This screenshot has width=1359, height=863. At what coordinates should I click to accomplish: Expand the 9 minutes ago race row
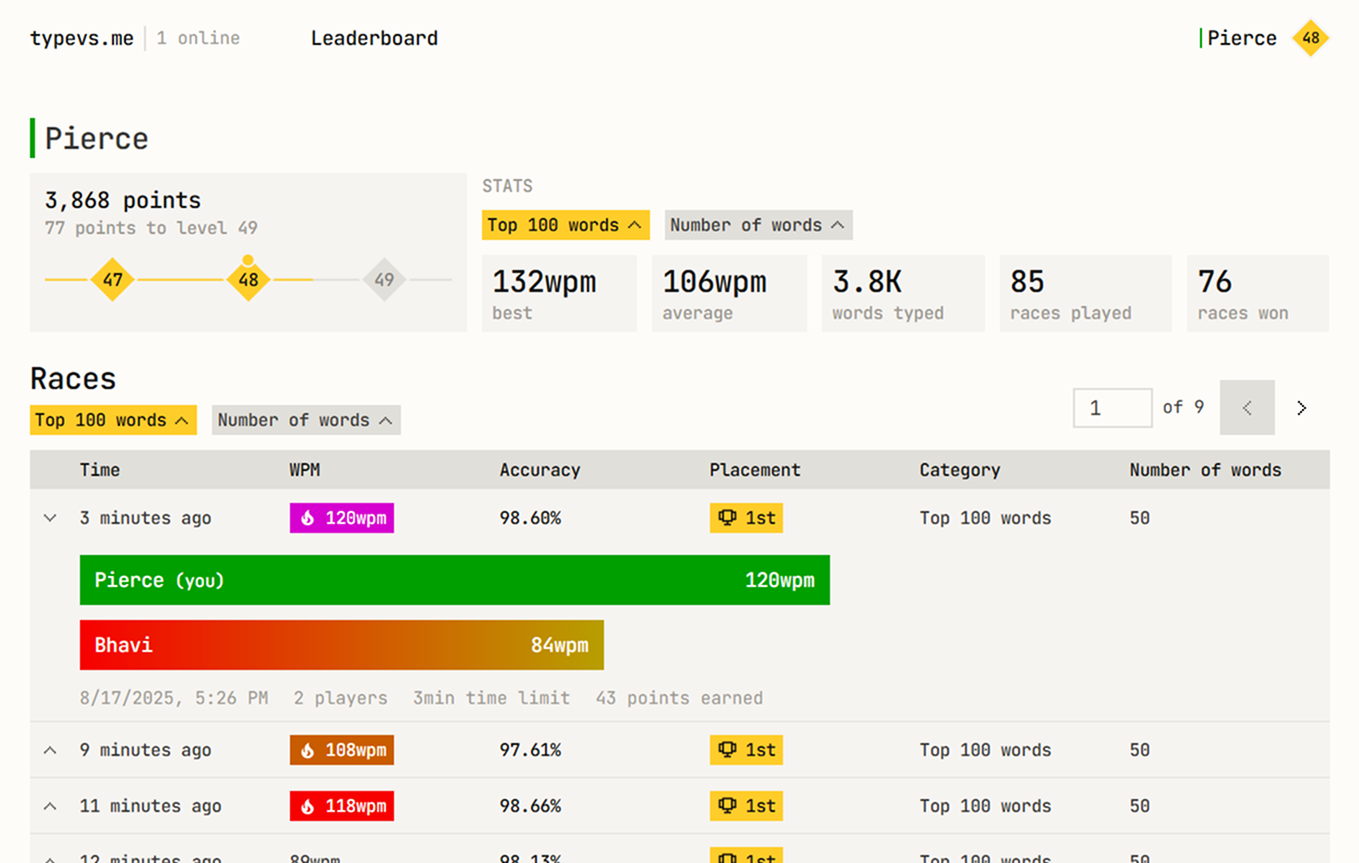click(x=50, y=750)
